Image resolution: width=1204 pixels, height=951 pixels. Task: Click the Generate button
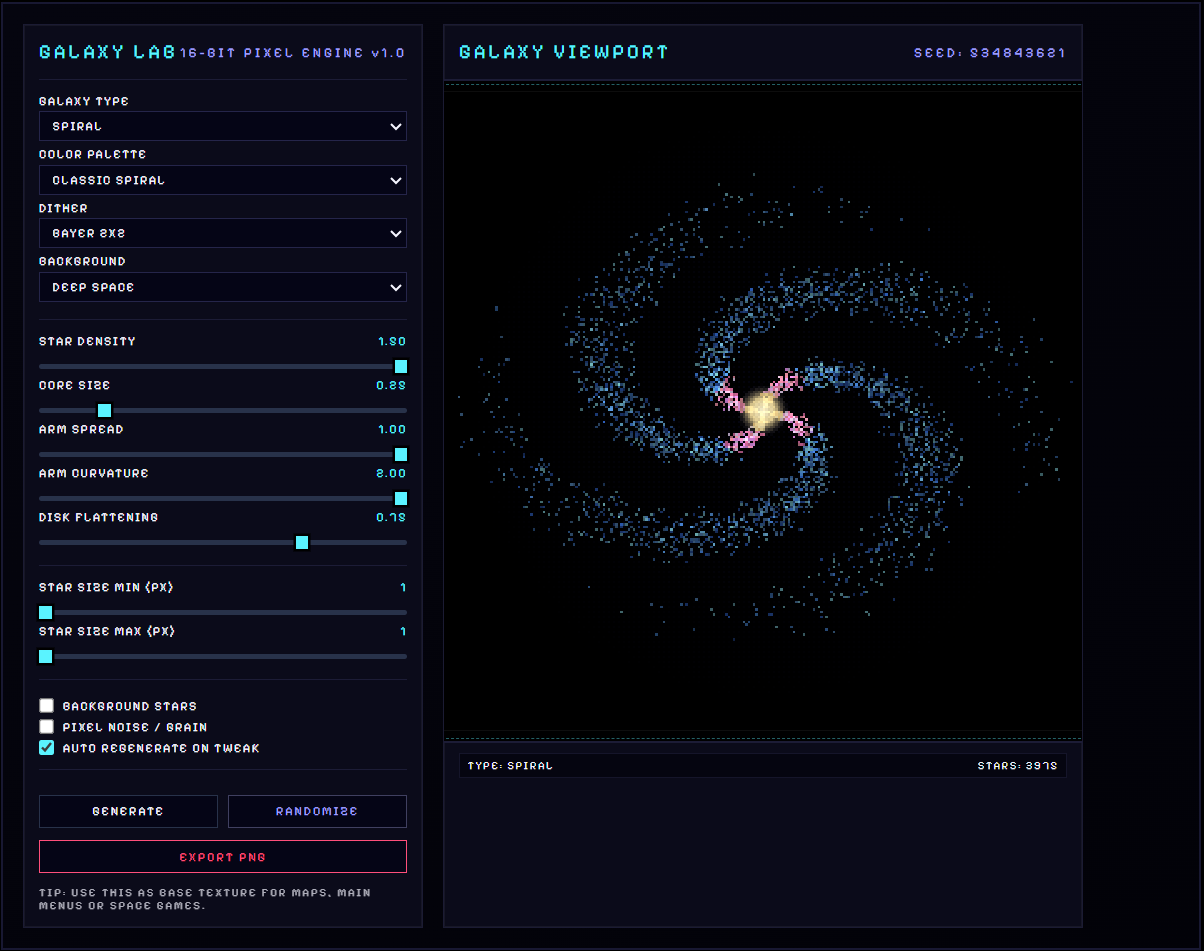[x=128, y=811]
